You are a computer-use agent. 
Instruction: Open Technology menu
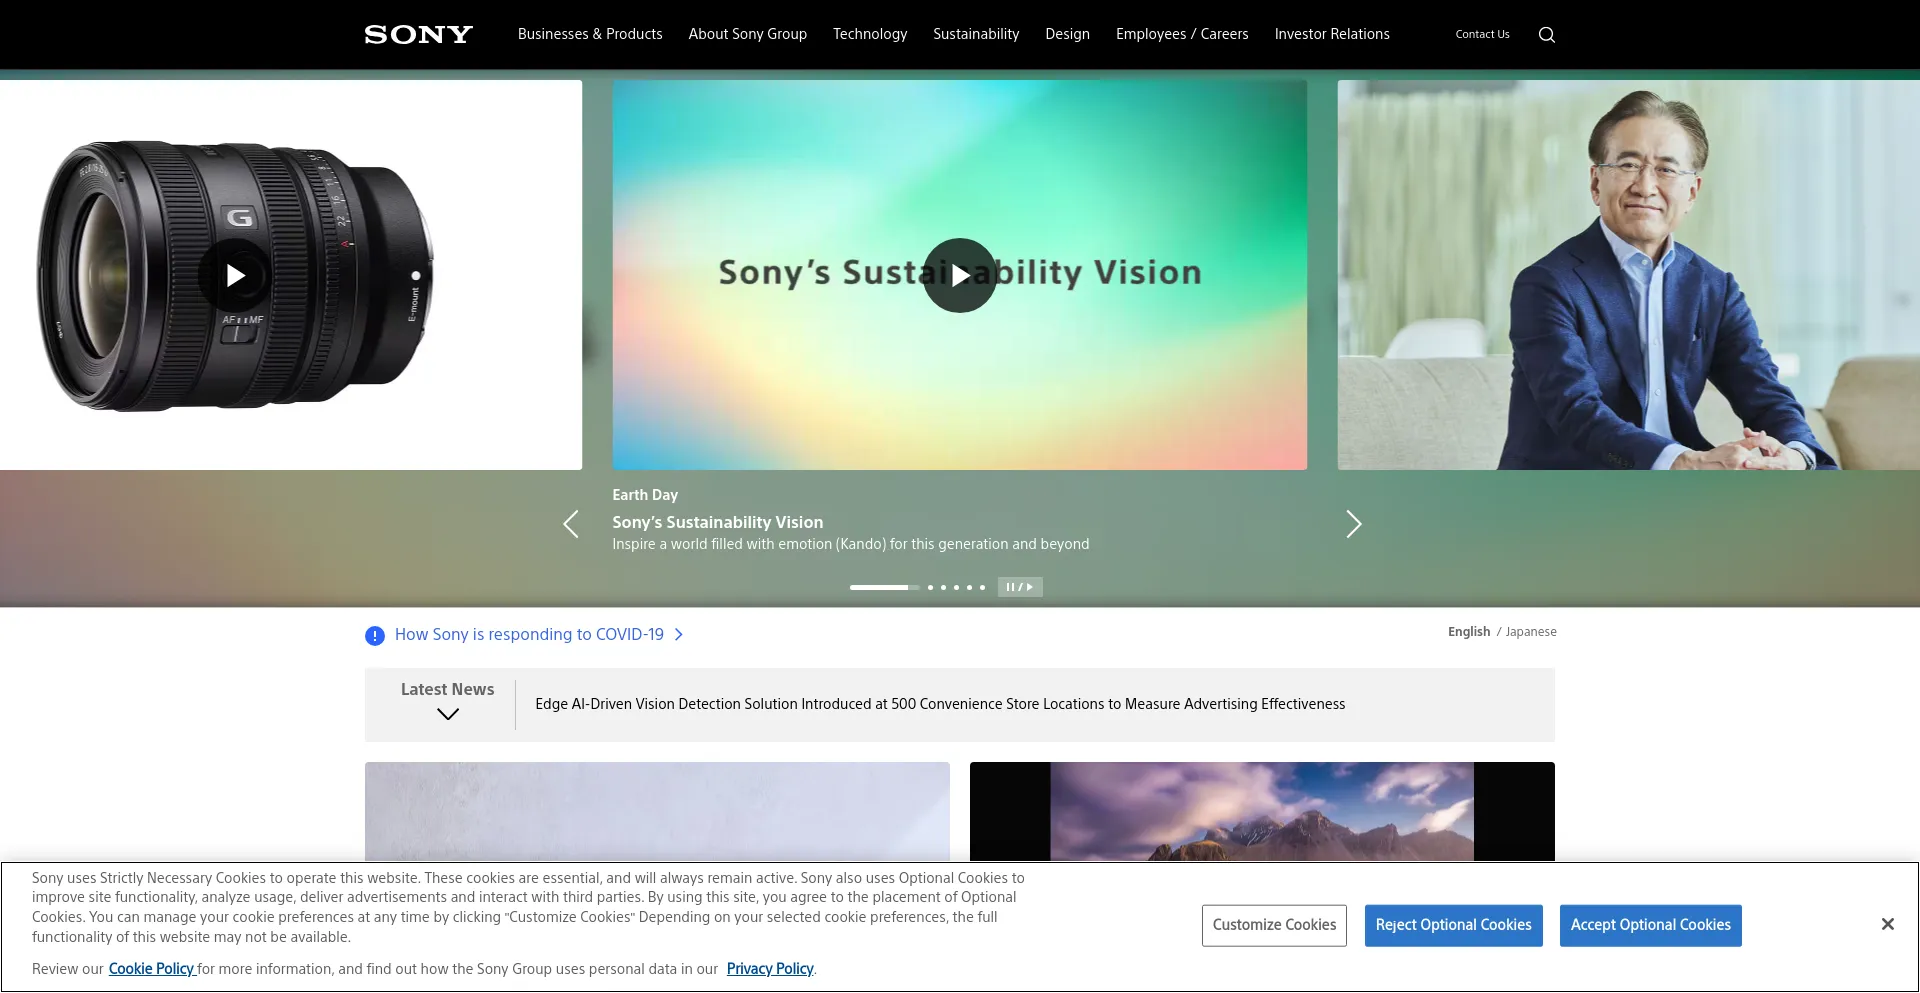(x=870, y=34)
